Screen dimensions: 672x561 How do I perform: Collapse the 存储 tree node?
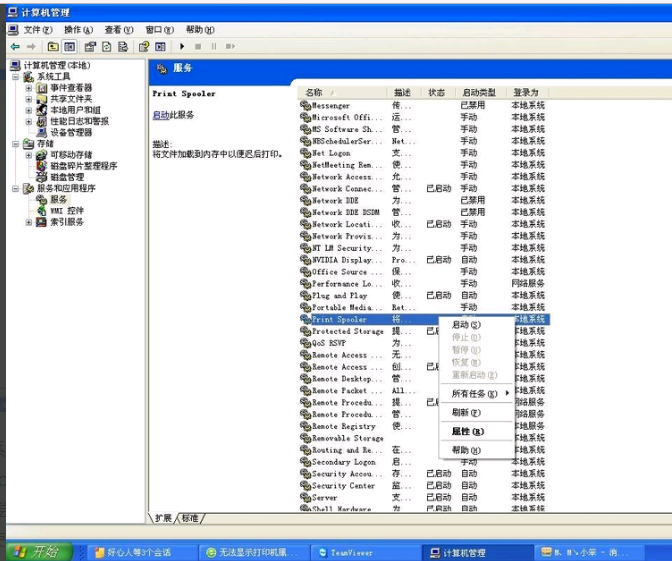16,144
